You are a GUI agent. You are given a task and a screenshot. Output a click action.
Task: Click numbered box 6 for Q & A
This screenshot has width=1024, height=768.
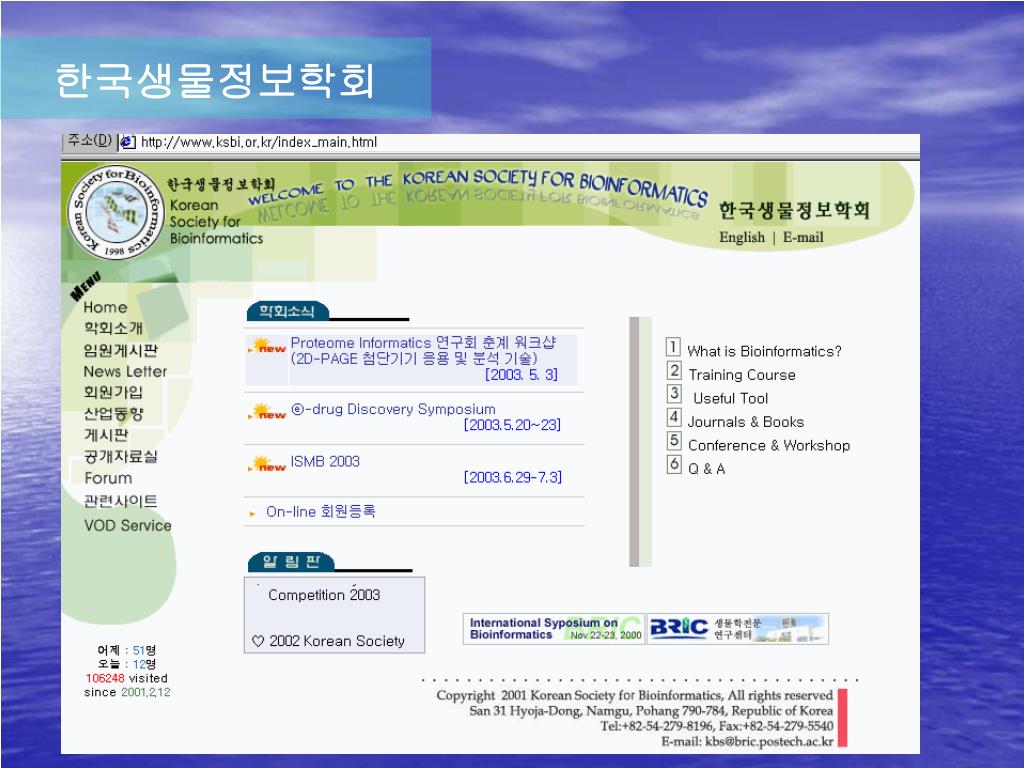coord(673,464)
